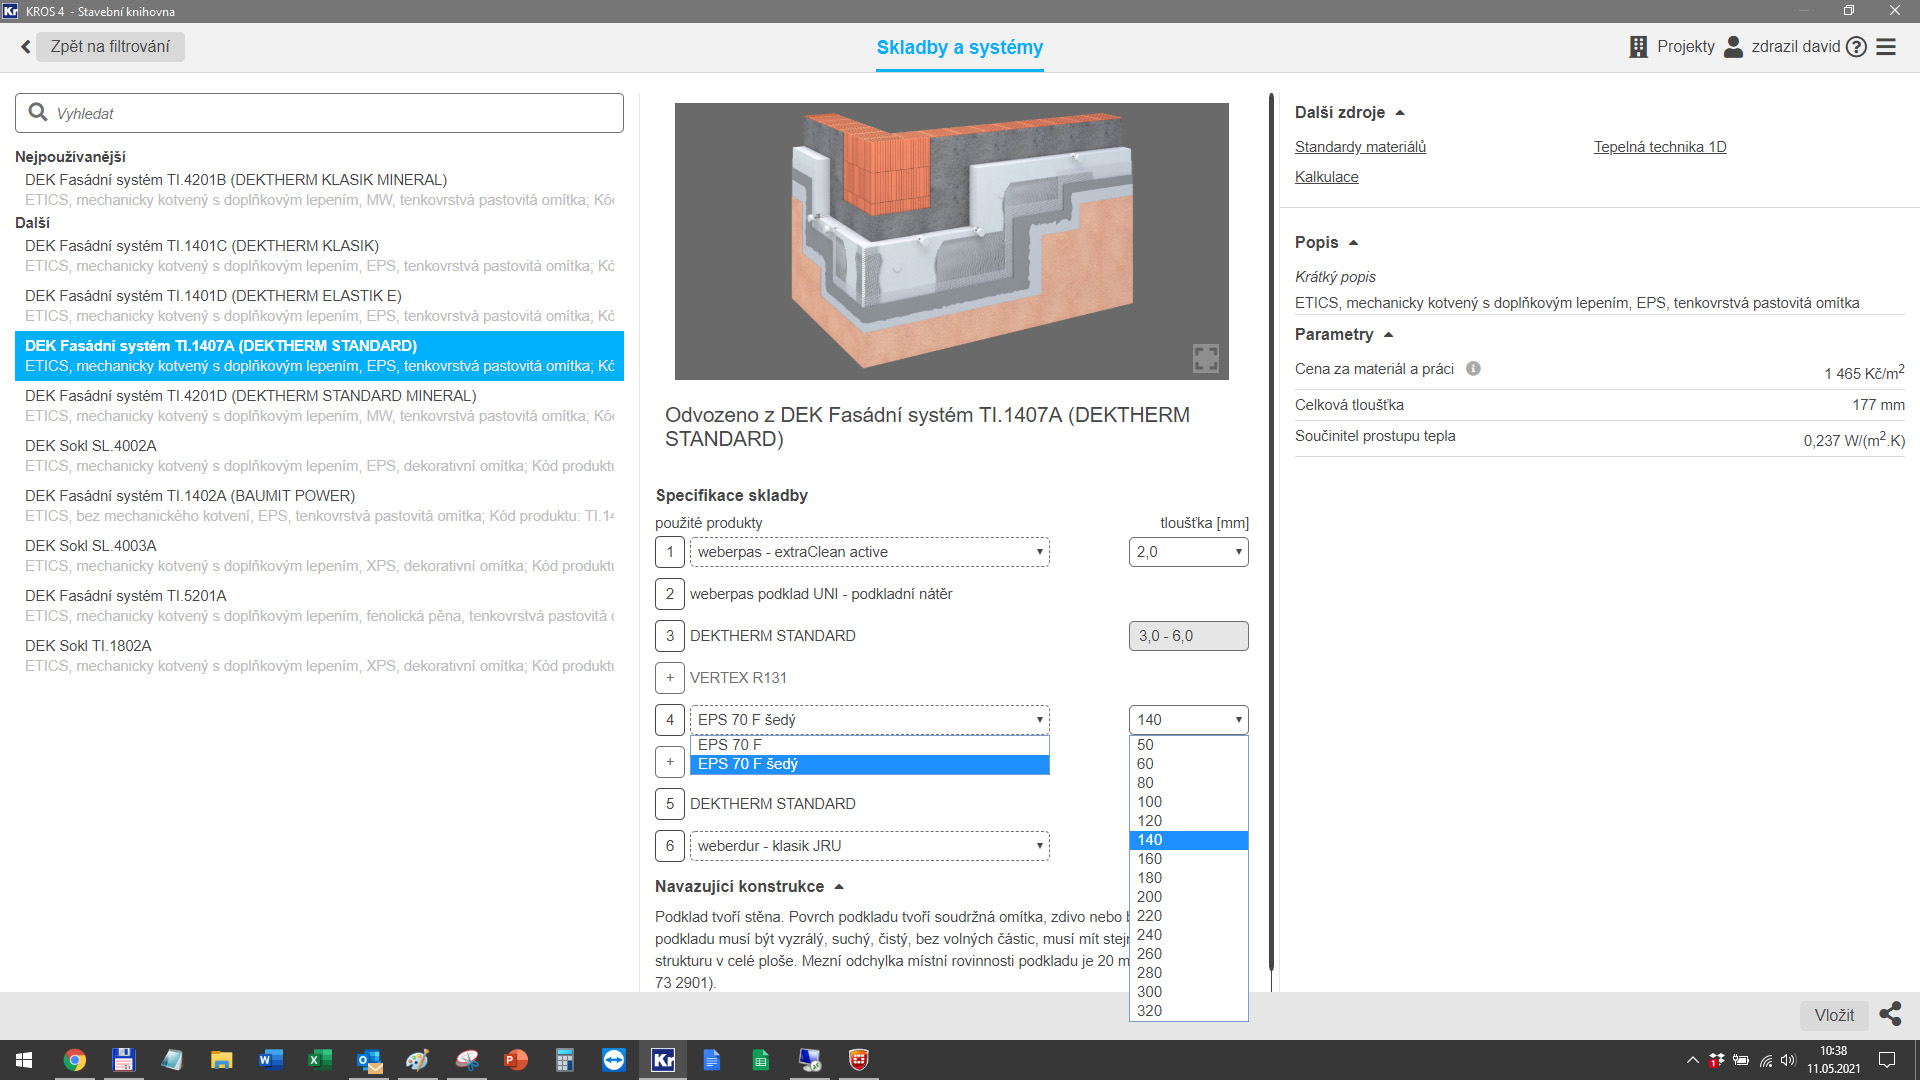Select thickness 160 from dropdown list
Screen dimensions: 1920x1080
click(1150, 859)
